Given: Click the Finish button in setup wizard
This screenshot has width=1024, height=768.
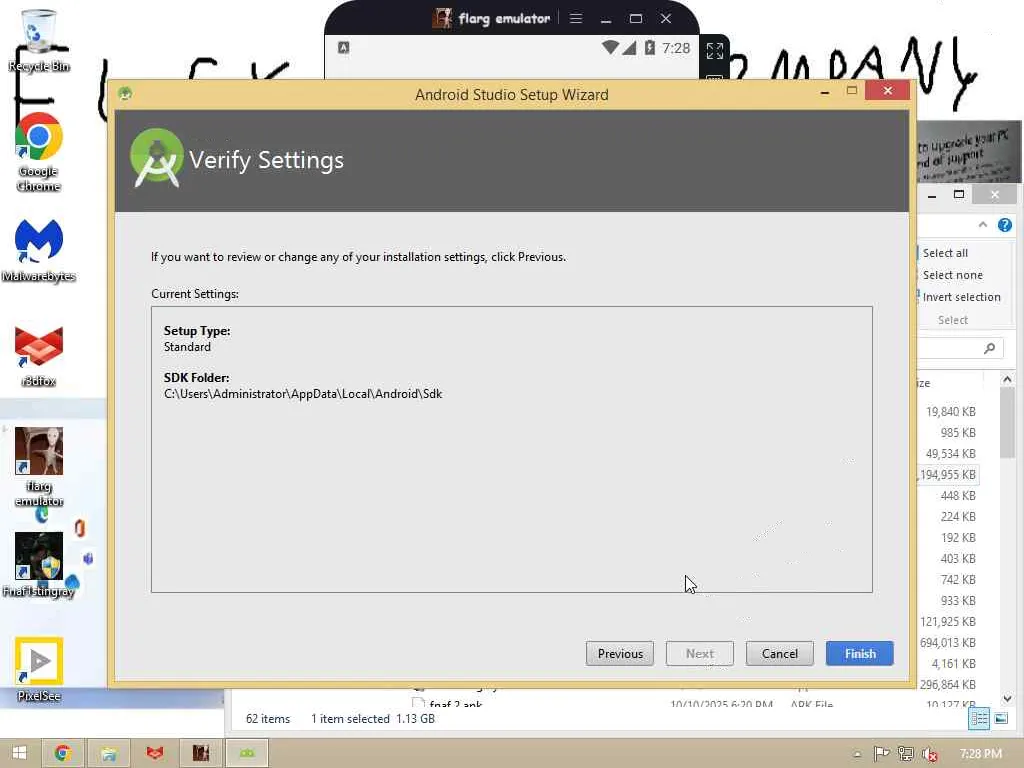Looking at the screenshot, I should click(x=859, y=654).
